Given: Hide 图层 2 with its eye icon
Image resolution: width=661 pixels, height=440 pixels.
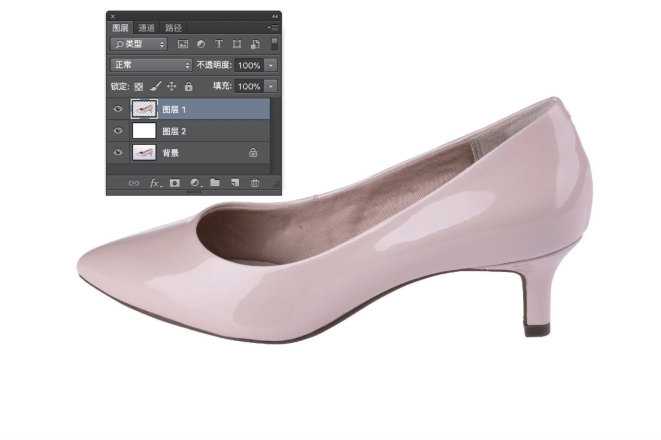Looking at the screenshot, I should coord(118,131).
